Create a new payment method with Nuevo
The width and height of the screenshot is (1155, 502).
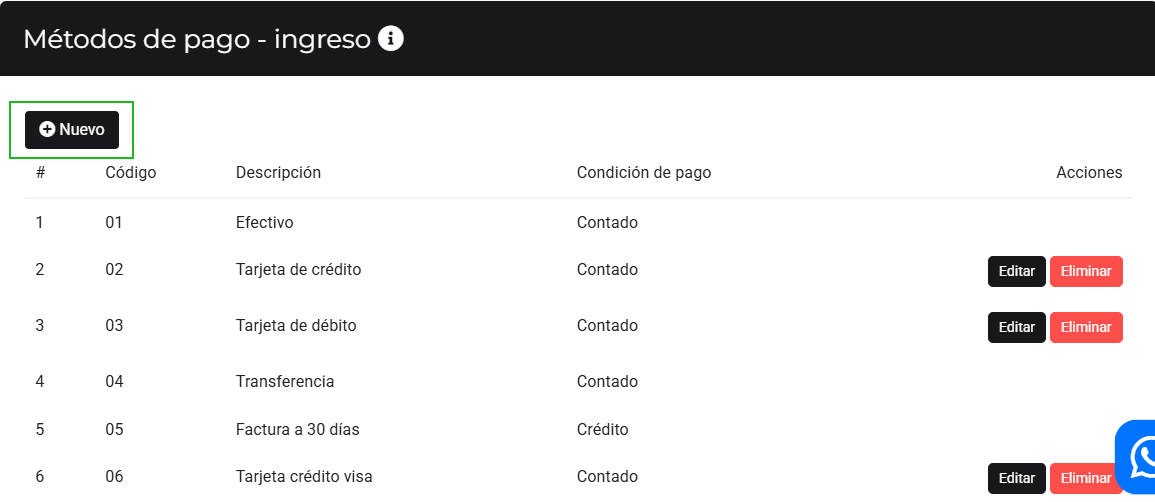72,130
